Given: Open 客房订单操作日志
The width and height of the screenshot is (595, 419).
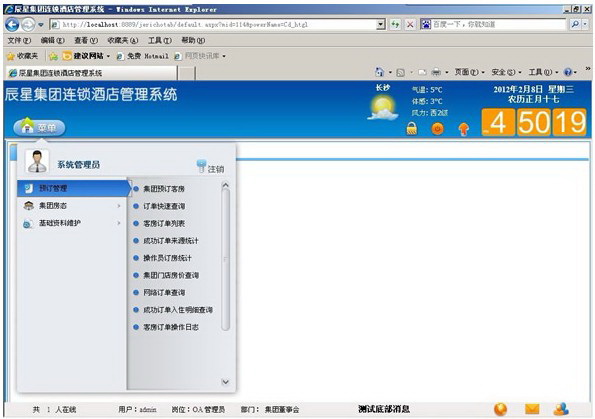Looking at the screenshot, I should pyautogui.click(x=171, y=327).
